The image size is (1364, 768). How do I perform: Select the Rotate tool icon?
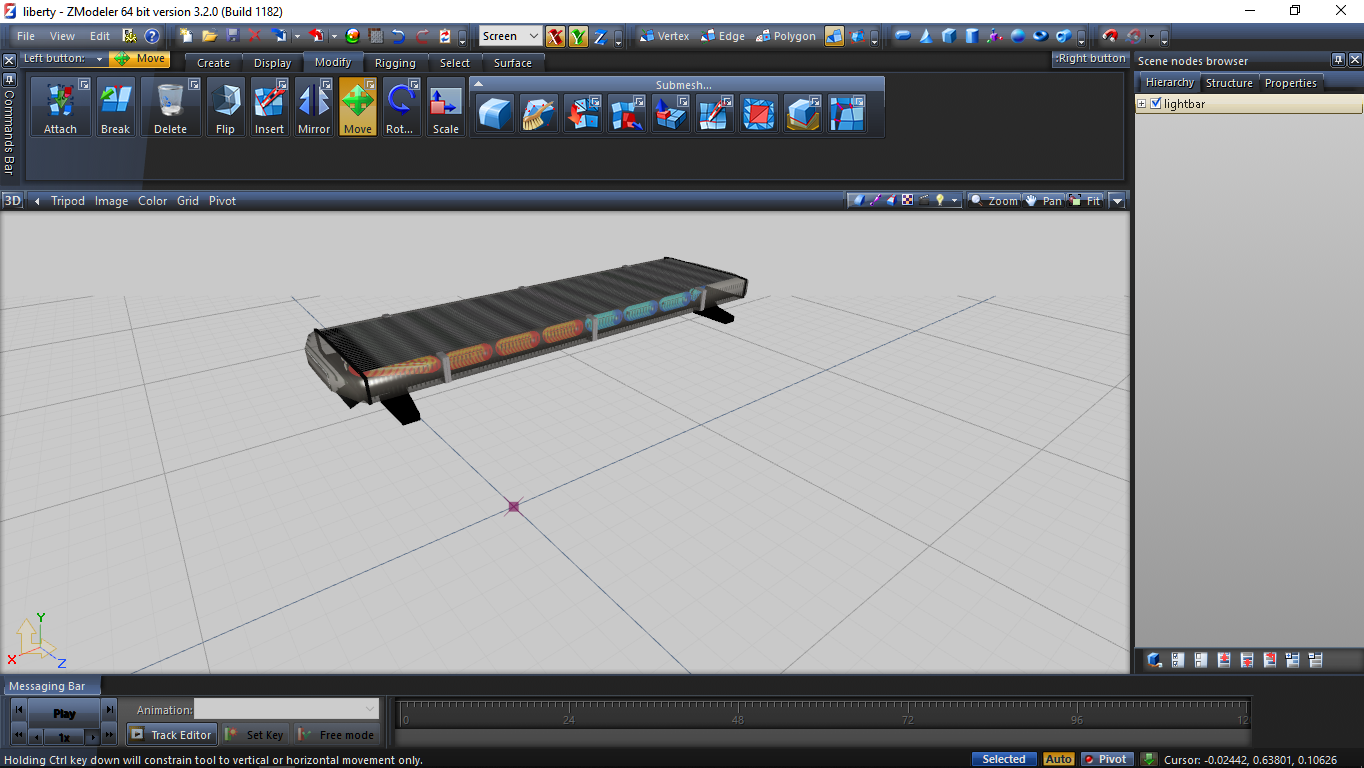pyautogui.click(x=399, y=107)
